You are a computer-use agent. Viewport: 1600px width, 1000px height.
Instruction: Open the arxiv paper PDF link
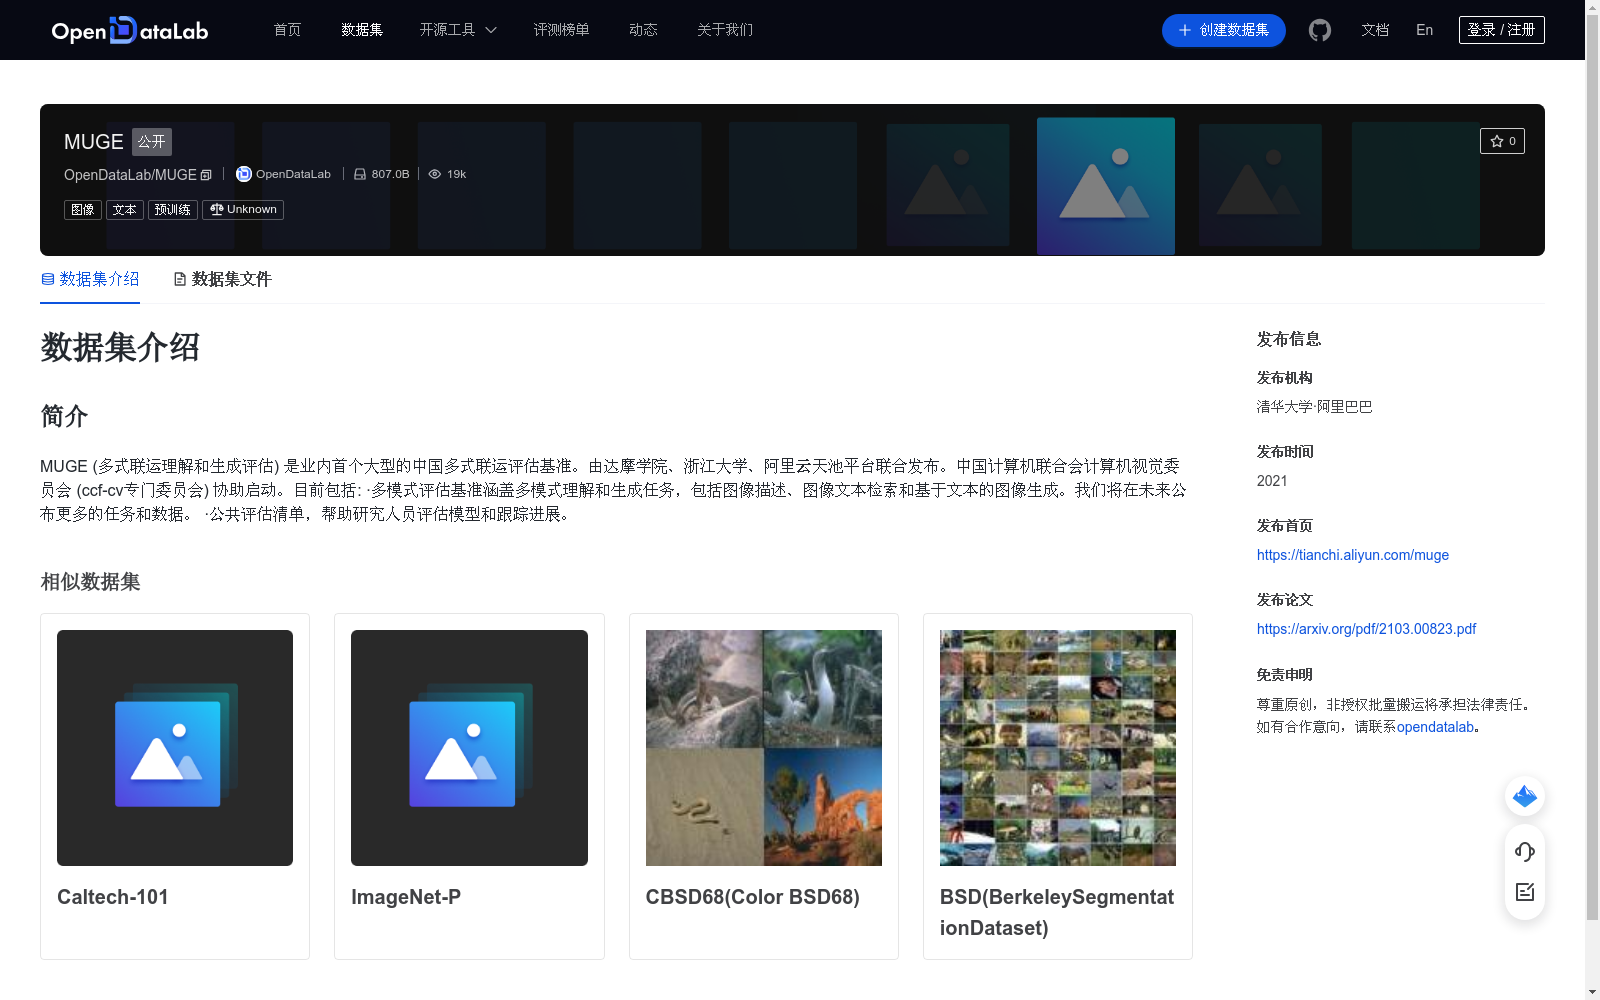[1366, 628]
